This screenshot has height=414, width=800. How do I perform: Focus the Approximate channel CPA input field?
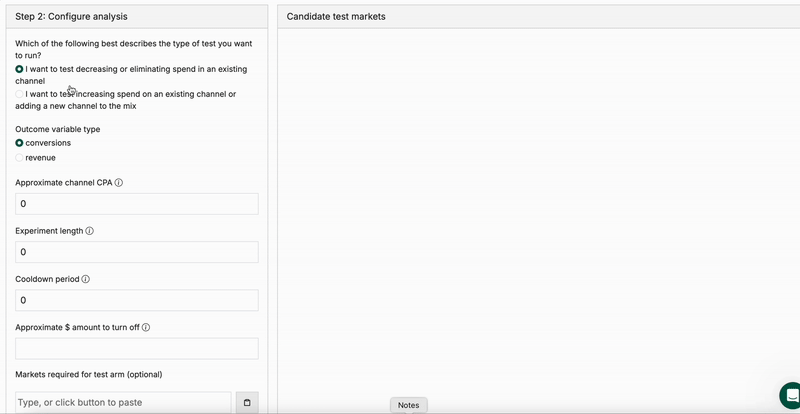137,204
